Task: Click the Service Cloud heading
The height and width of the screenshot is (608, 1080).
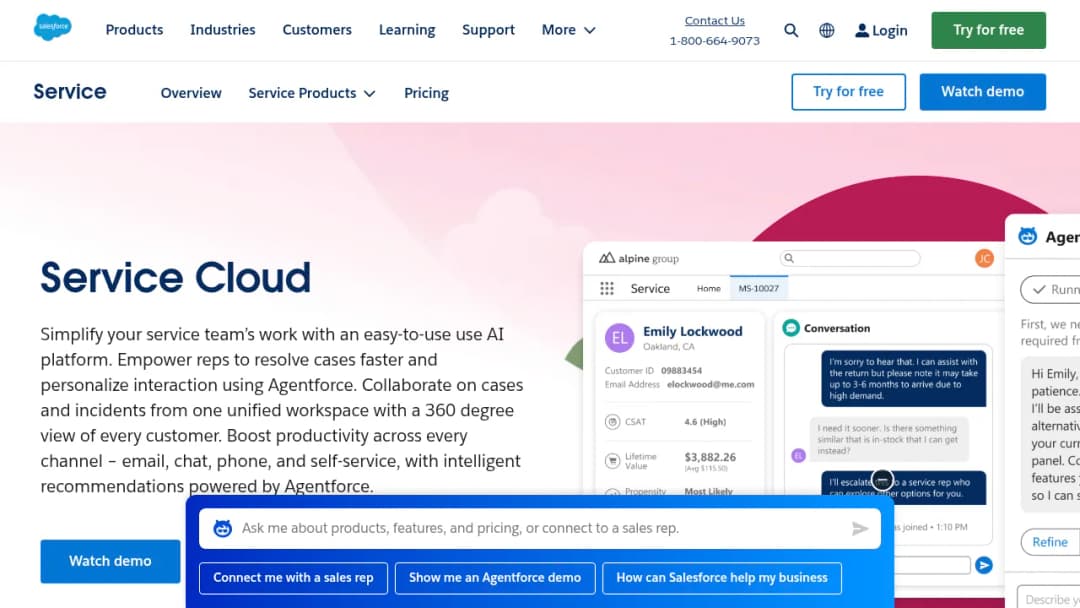Action: (175, 277)
